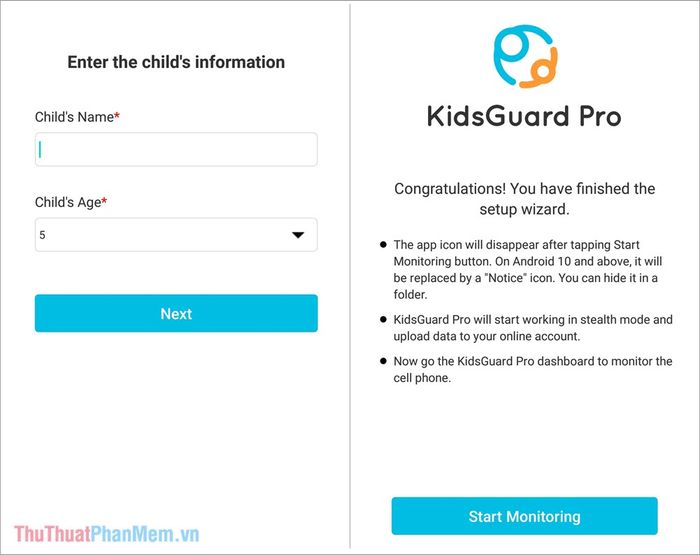Click the Child's Age label
Screen dimensions: 700x555
click(66, 202)
